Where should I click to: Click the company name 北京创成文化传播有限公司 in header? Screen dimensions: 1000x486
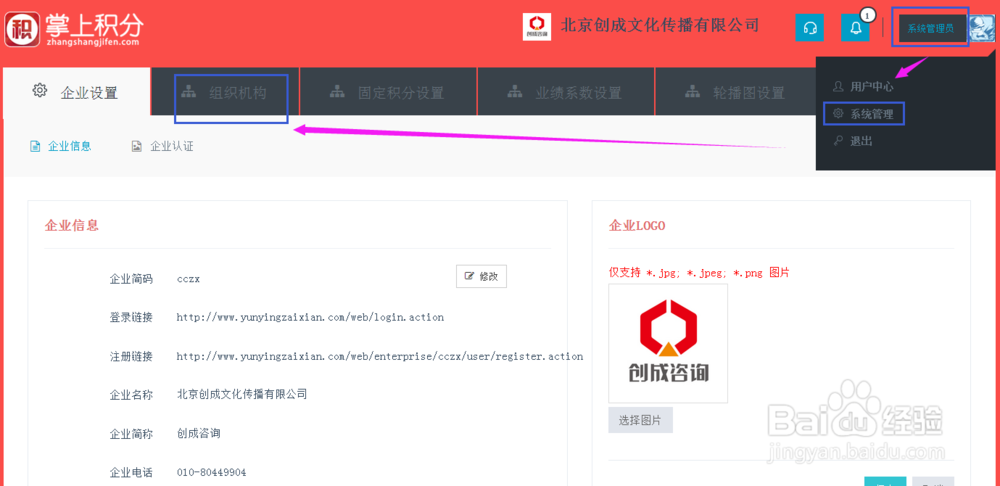pyautogui.click(x=660, y=25)
